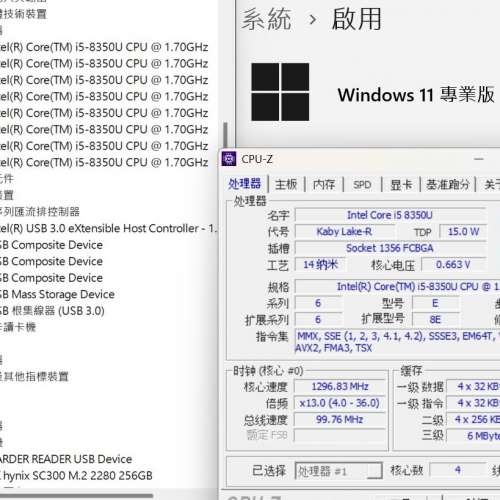This screenshot has height=500, width=500.
Task: Click the Intel Core i5 8350U name field
Action: tap(390, 215)
